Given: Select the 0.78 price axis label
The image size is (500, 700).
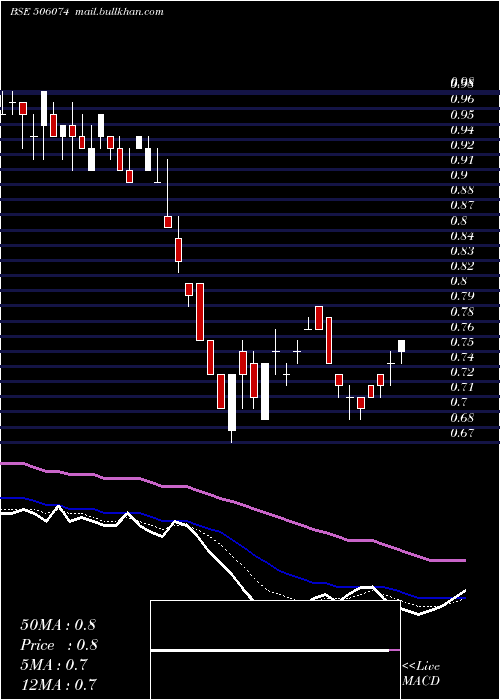Looking at the screenshot, I should click(x=462, y=312).
